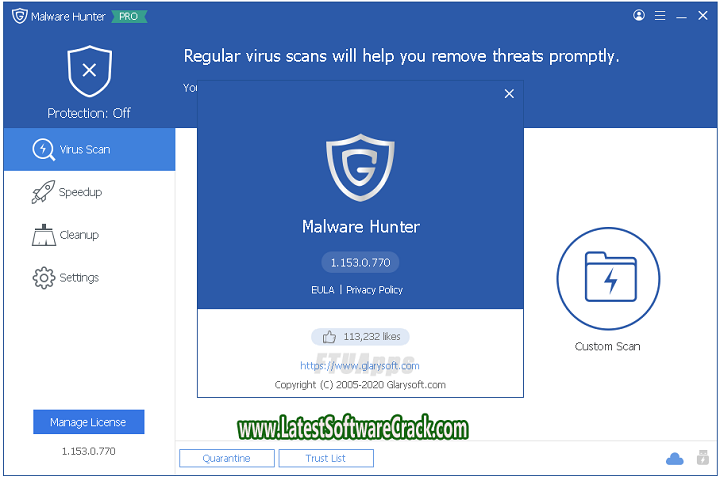Open the Privacy Policy link

[x=374, y=290]
